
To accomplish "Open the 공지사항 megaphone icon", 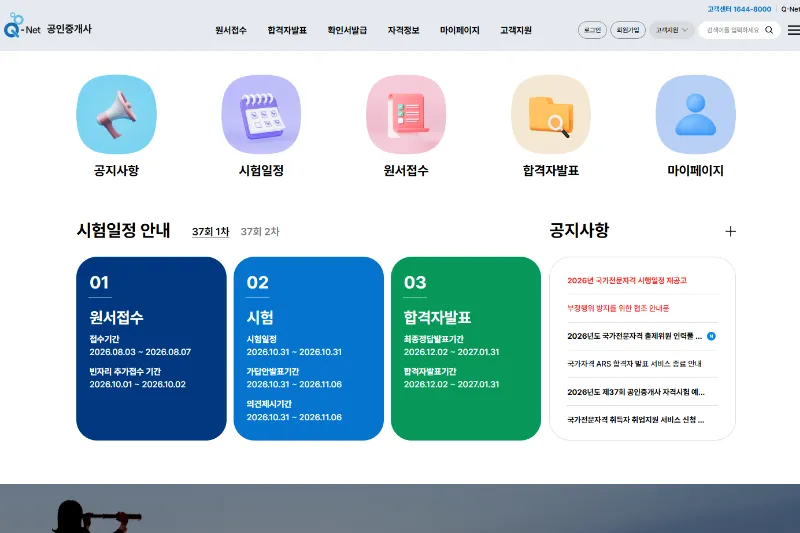I will click(x=116, y=114).
